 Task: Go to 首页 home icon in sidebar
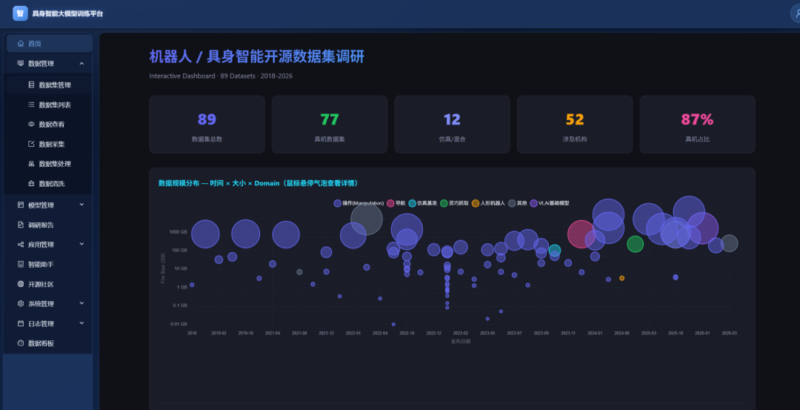tap(20, 43)
